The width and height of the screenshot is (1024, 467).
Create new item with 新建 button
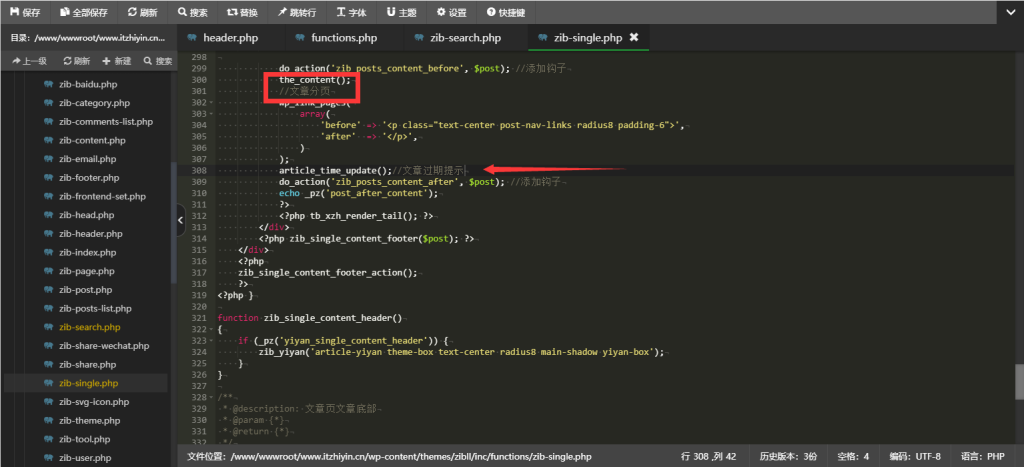tap(117, 61)
